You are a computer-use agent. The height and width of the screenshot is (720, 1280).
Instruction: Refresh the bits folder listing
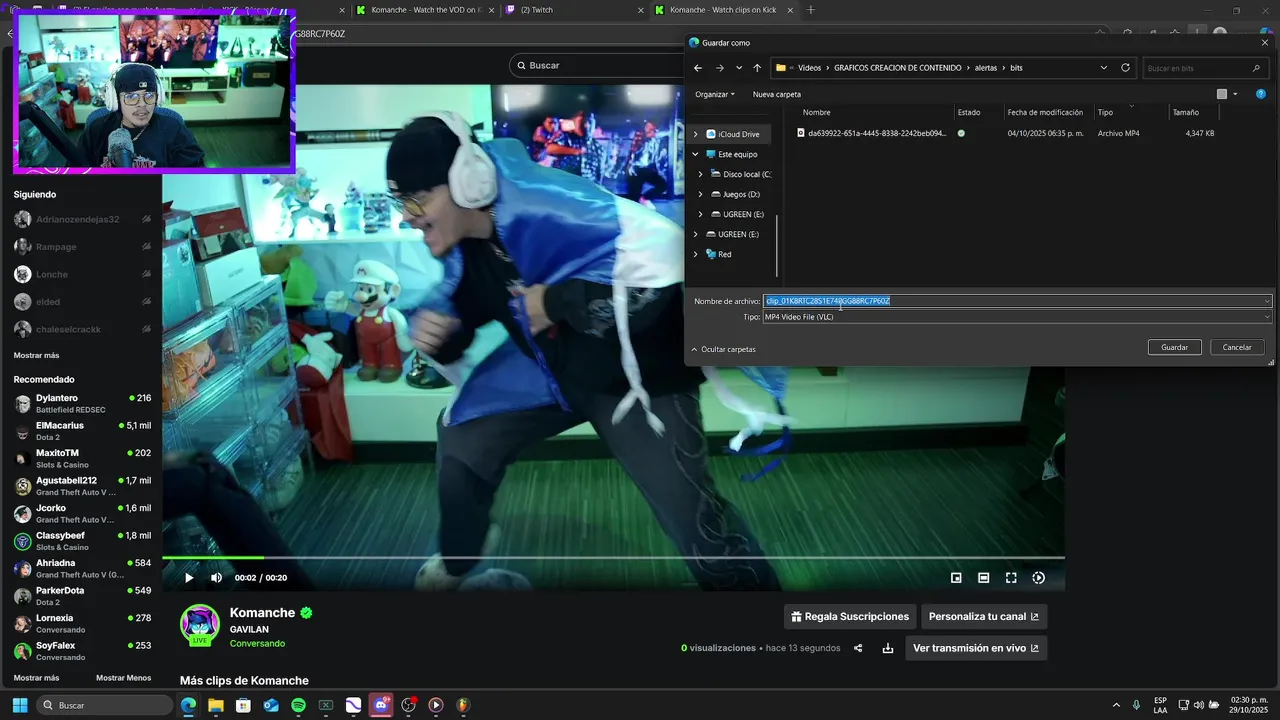click(x=1125, y=68)
